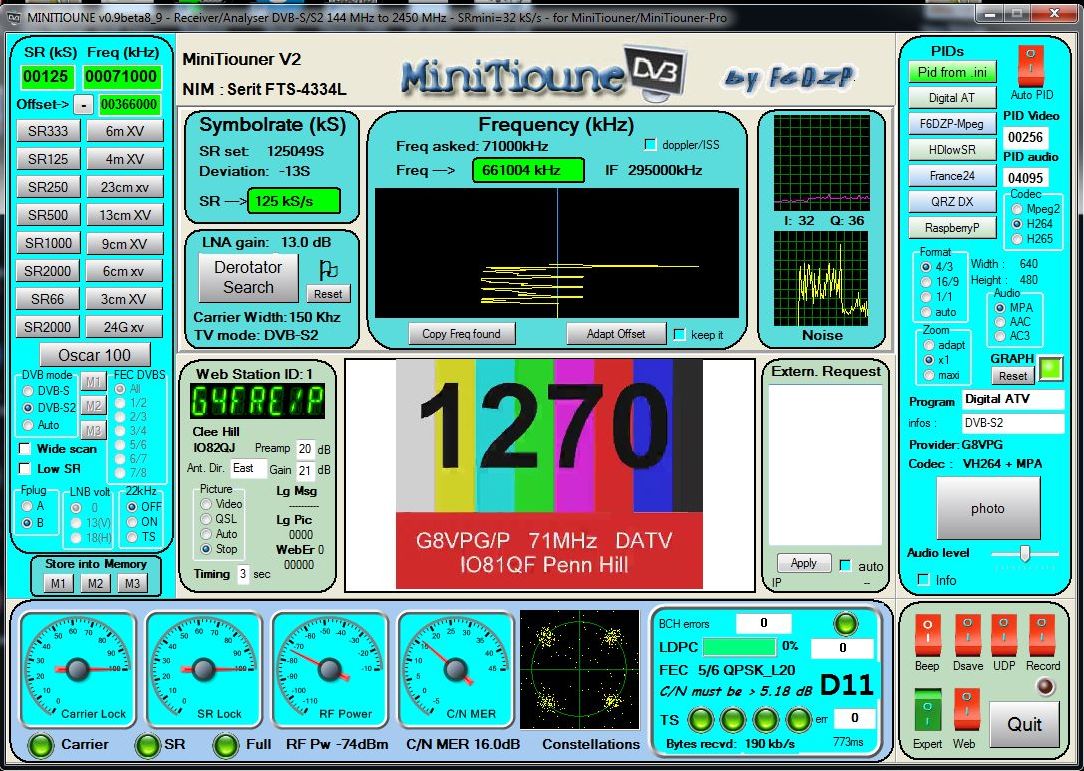
Task: Uncheck the Extern. Request auto checkbox
Action: pyautogui.click(x=845, y=566)
